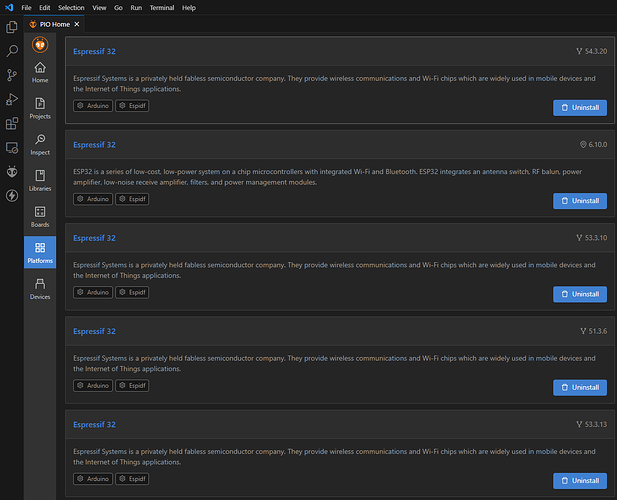Open the Terminal menu
The height and width of the screenshot is (500, 617).
(162, 7)
